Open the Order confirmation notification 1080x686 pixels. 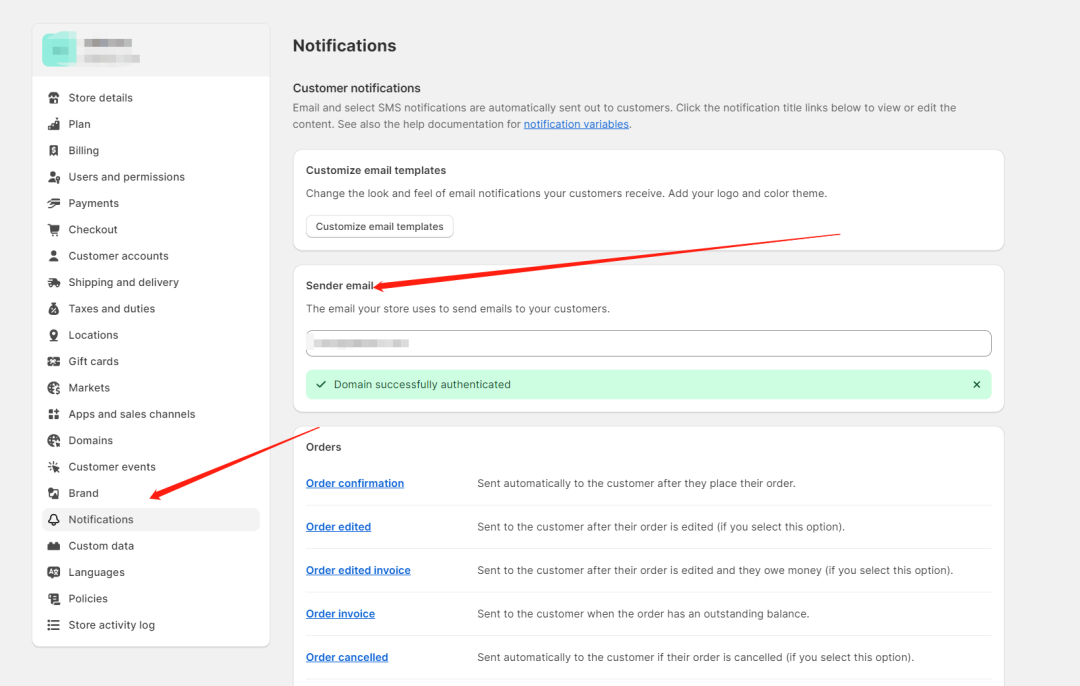coord(355,484)
